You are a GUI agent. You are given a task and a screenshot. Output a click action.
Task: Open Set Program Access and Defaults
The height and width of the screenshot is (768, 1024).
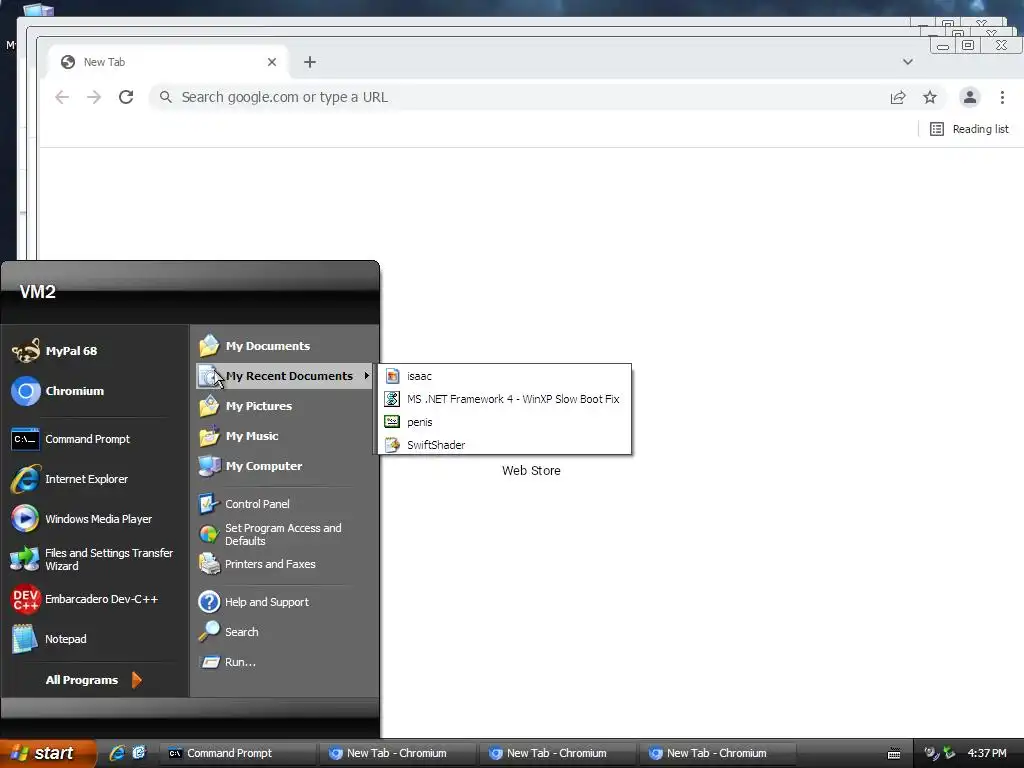pyautogui.click(x=270, y=534)
